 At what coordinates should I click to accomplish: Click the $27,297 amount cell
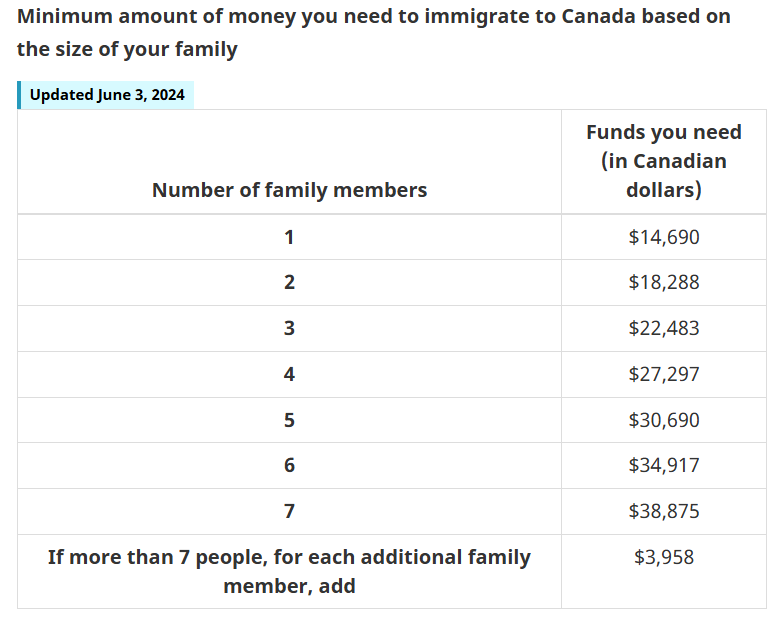(664, 374)
